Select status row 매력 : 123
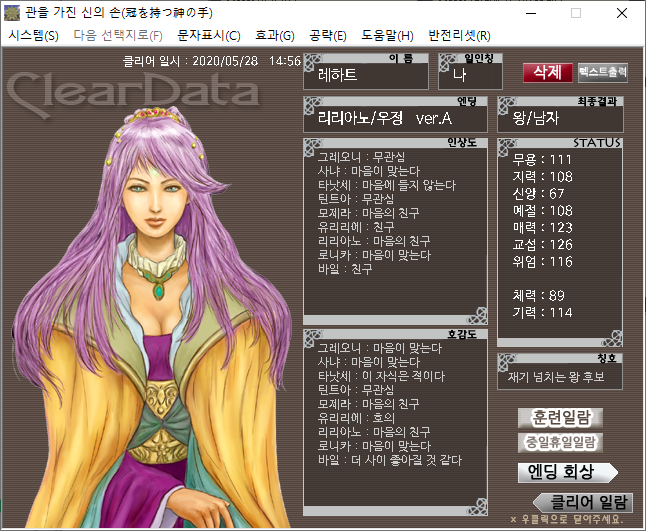The image size is (646, 531). tap(542, 227)
